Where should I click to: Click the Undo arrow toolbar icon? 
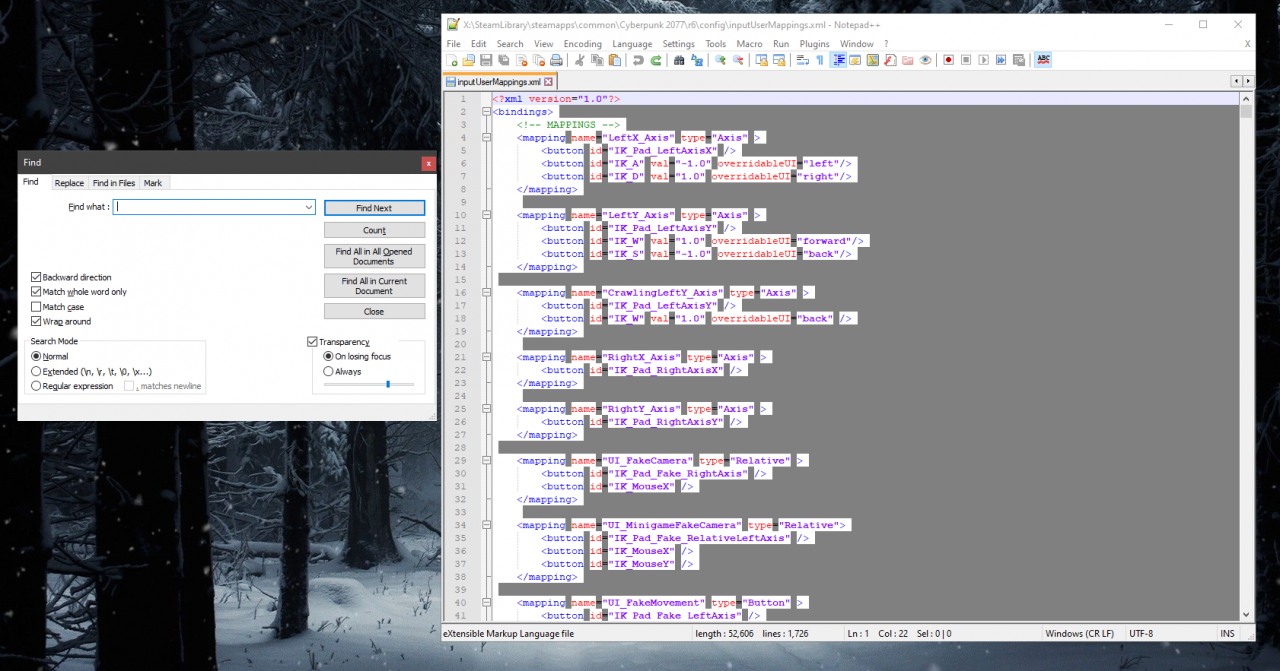click(x=638, y=60)
